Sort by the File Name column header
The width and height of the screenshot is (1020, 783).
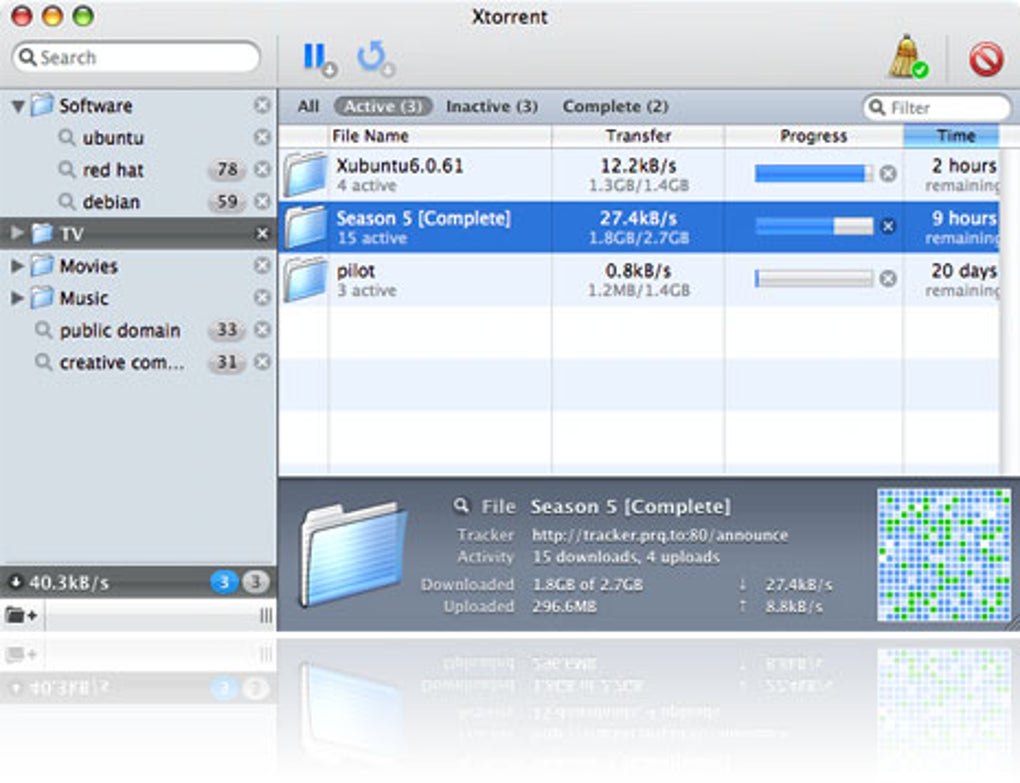click(440, 136)
